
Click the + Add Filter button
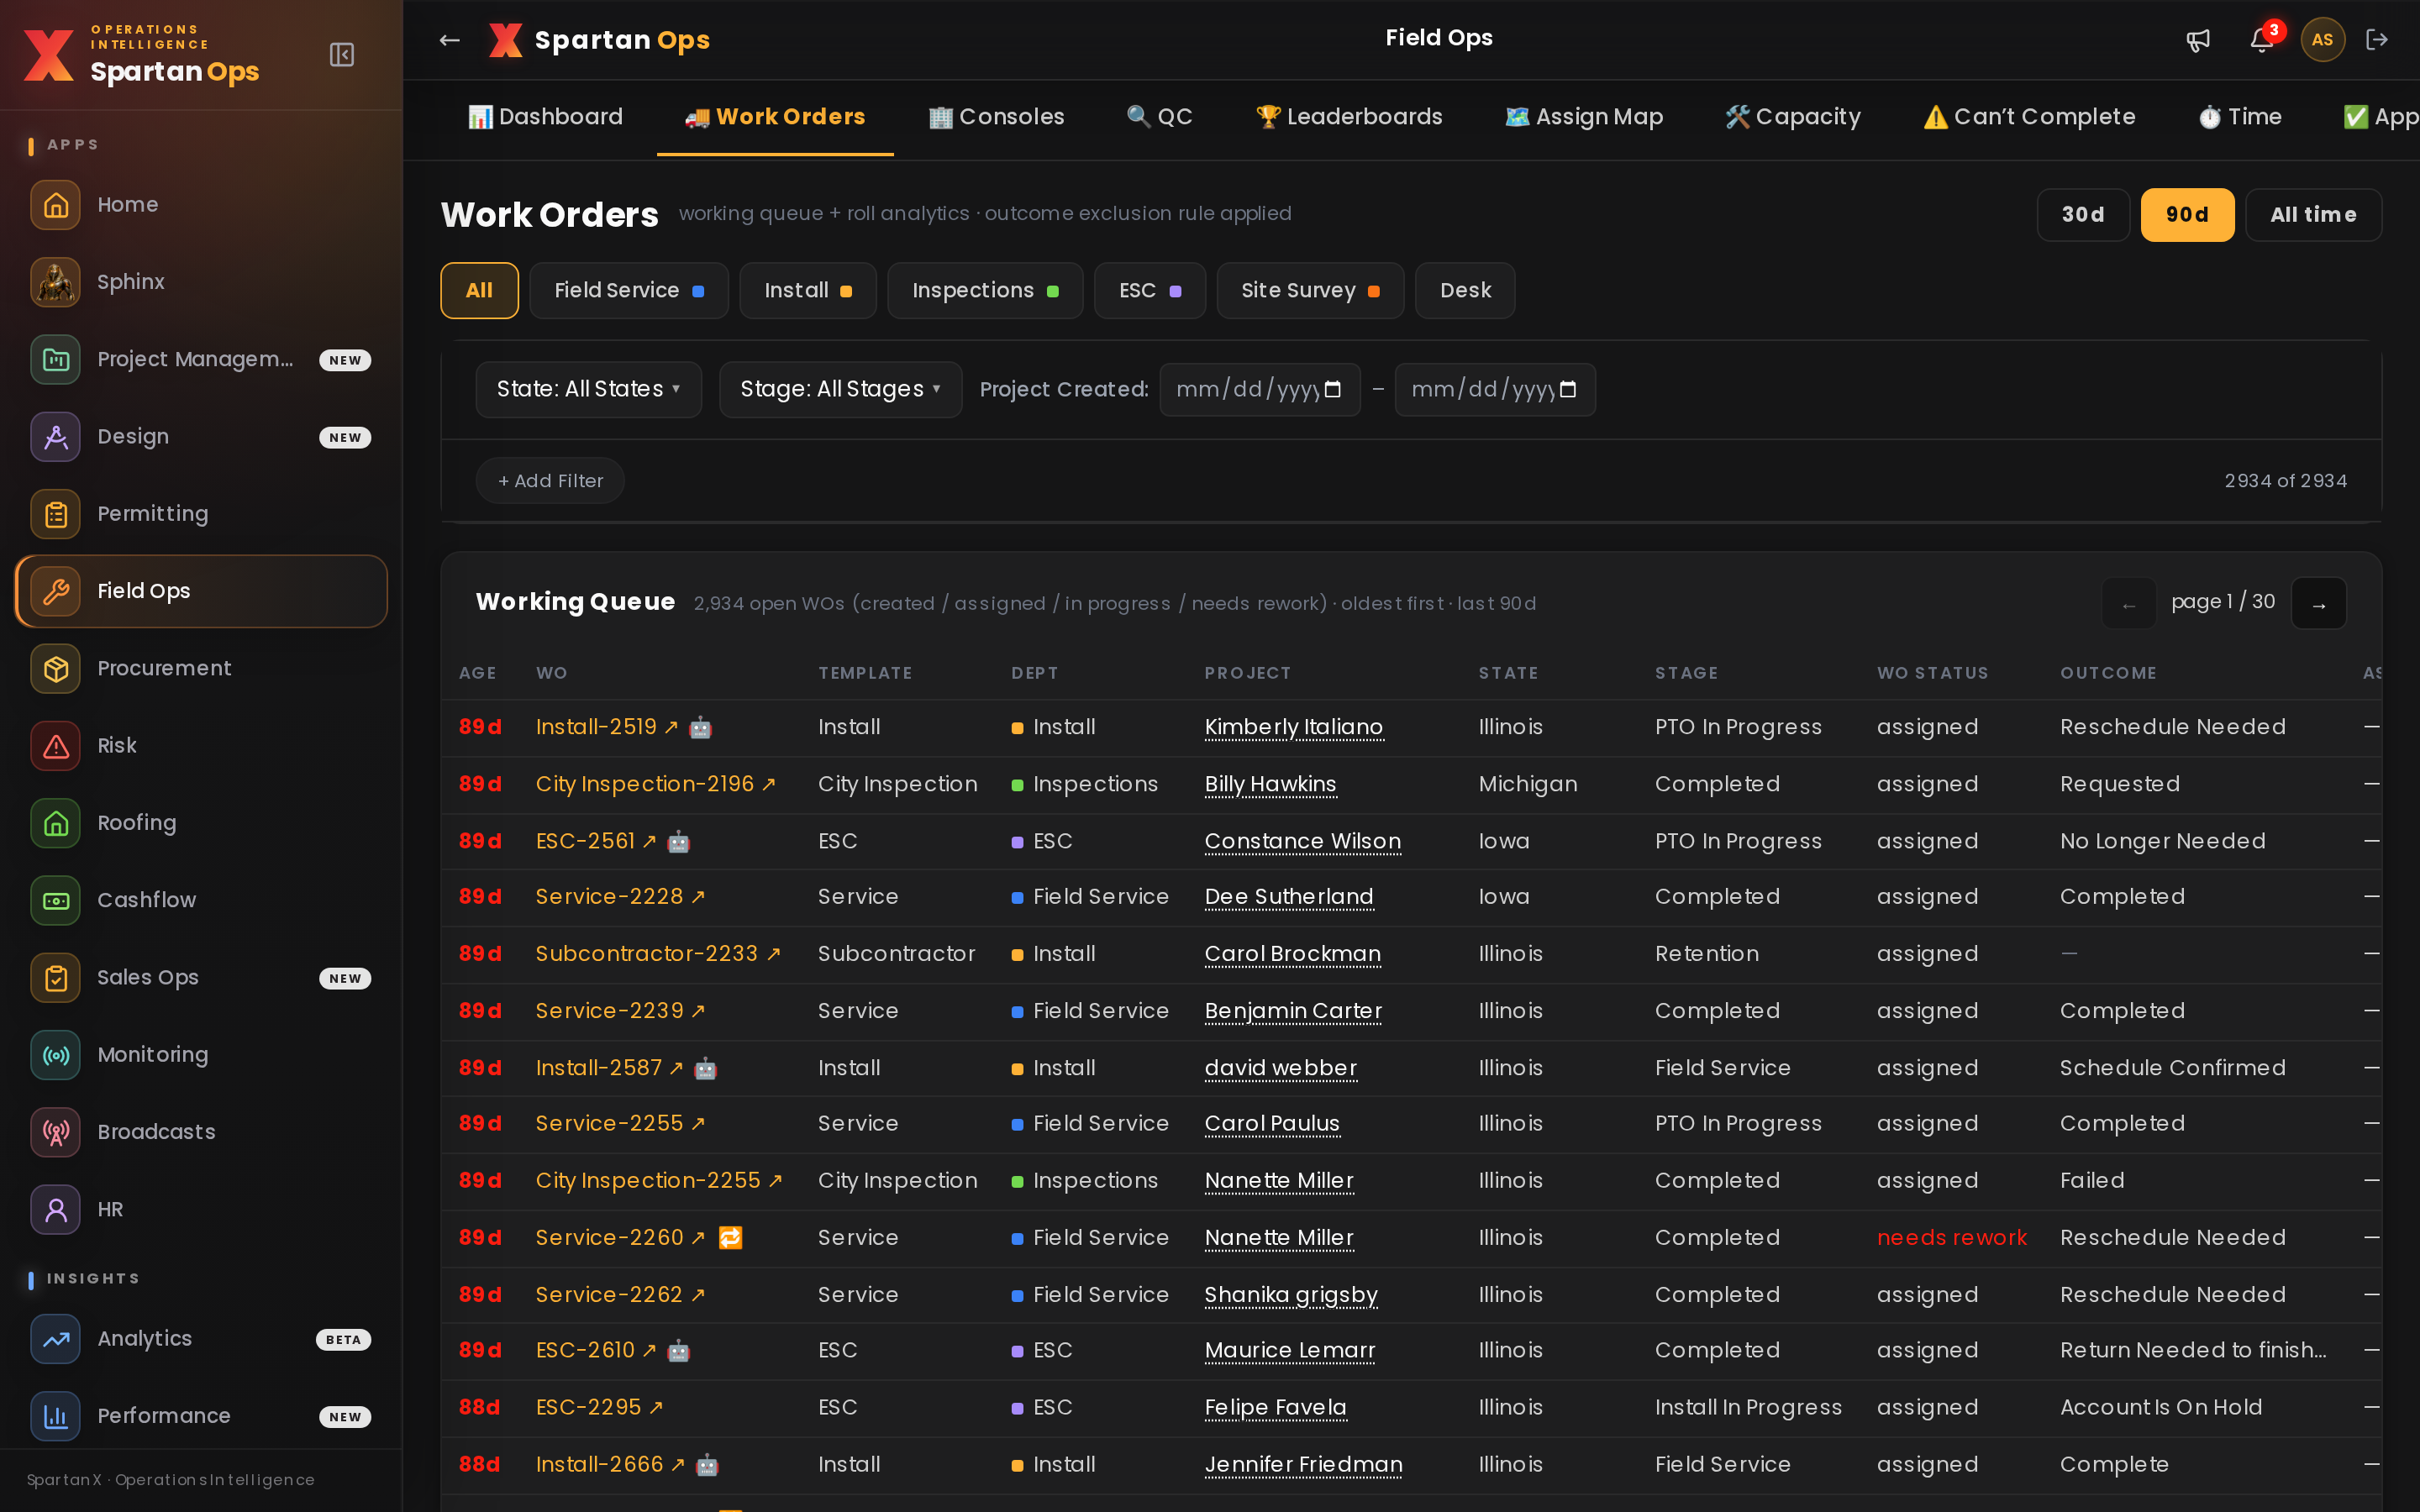(x=550, y=481)
